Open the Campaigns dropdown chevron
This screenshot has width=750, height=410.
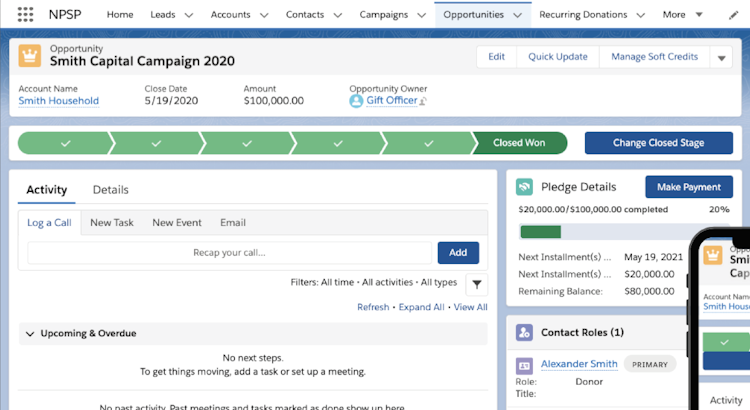pyautogui.click(x=421, y=15)
